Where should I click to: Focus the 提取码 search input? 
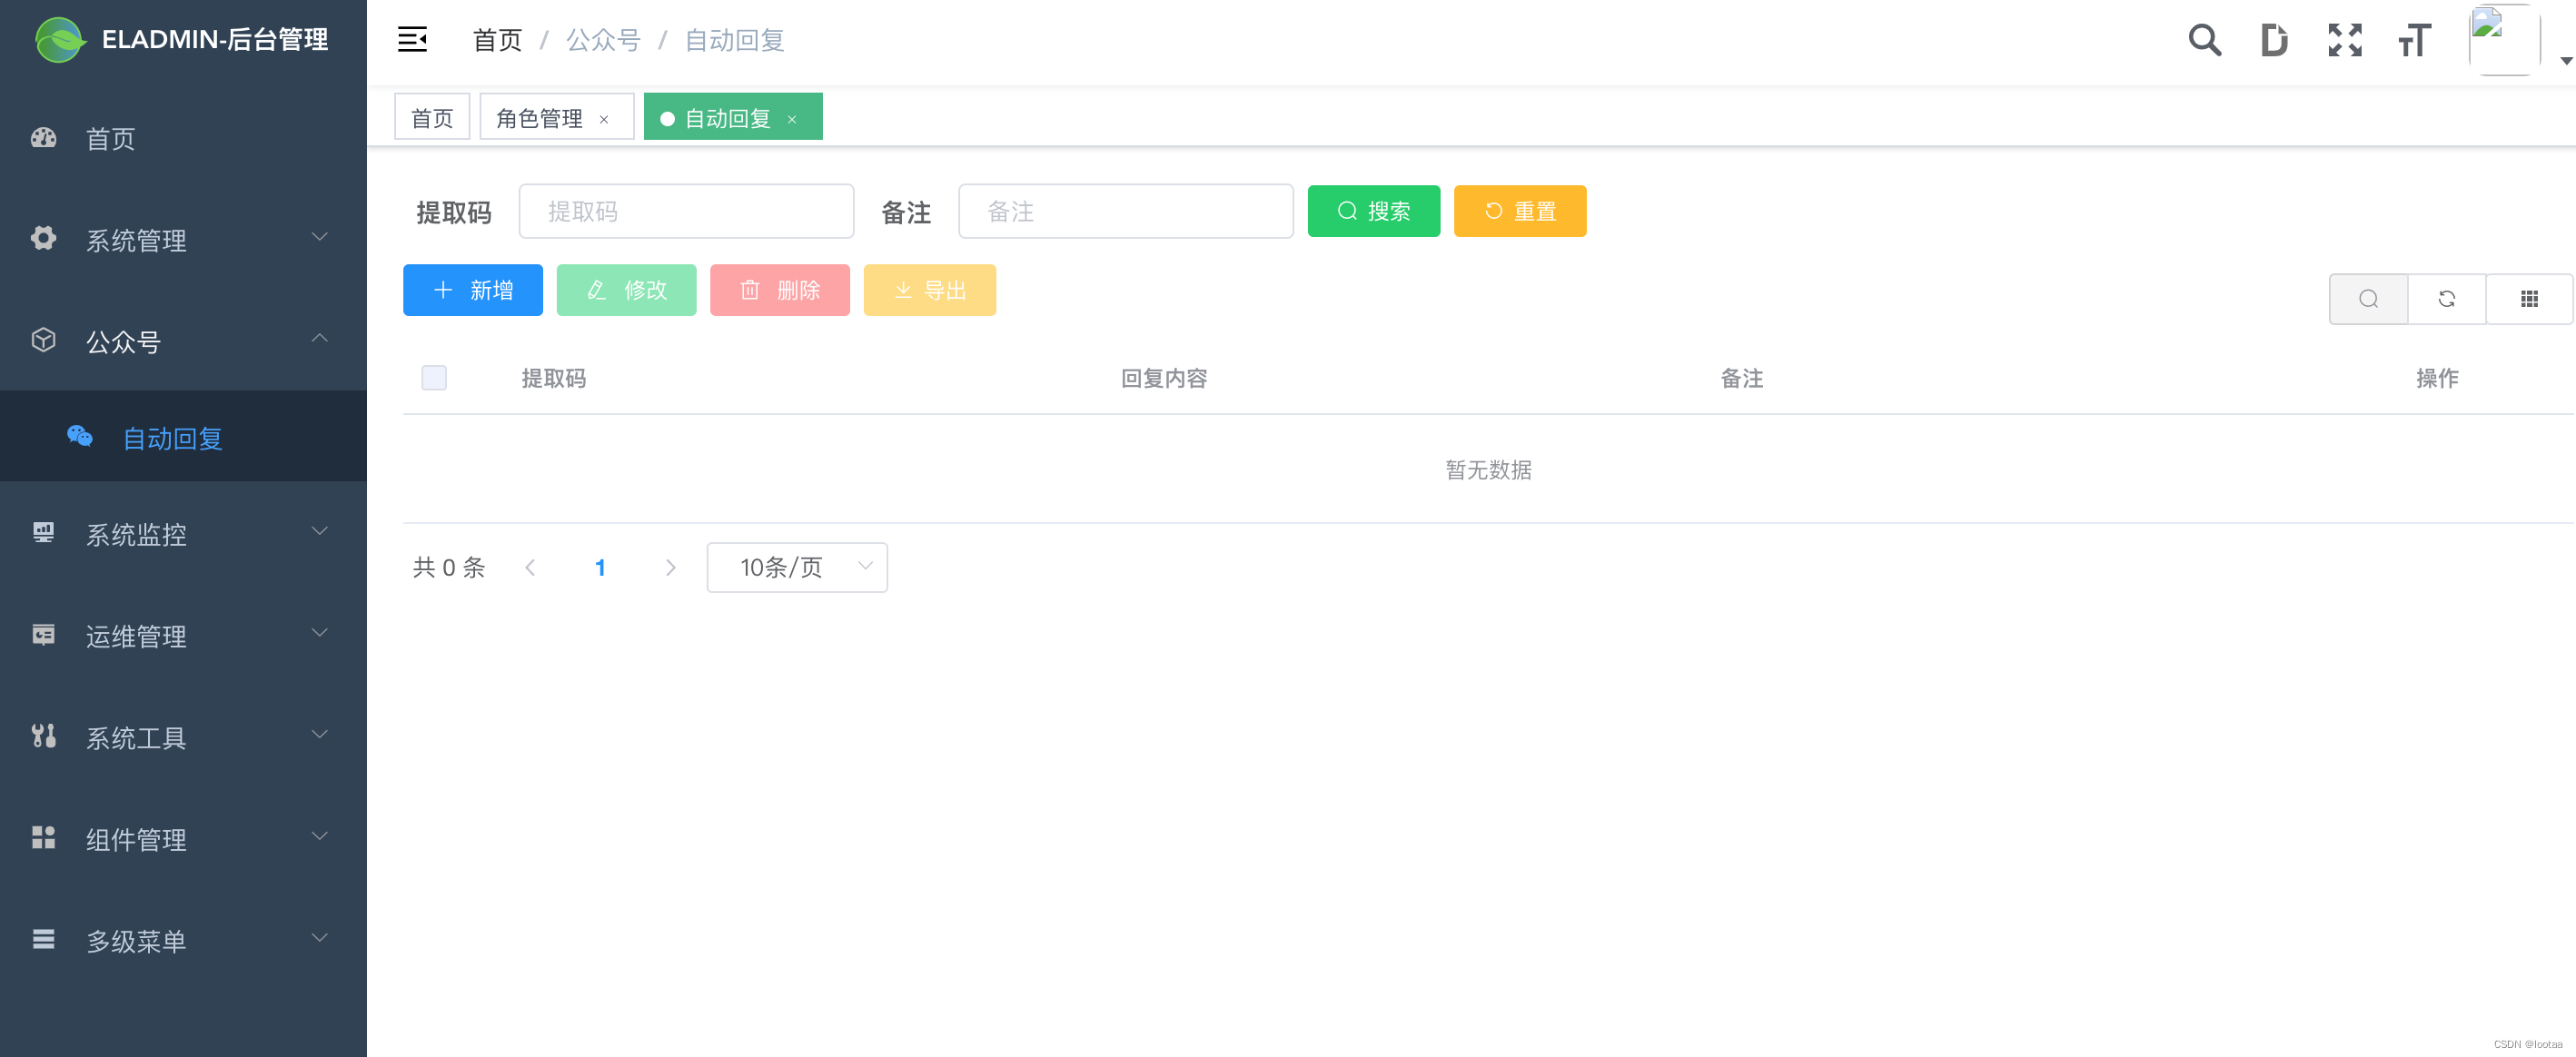(687, 211)
